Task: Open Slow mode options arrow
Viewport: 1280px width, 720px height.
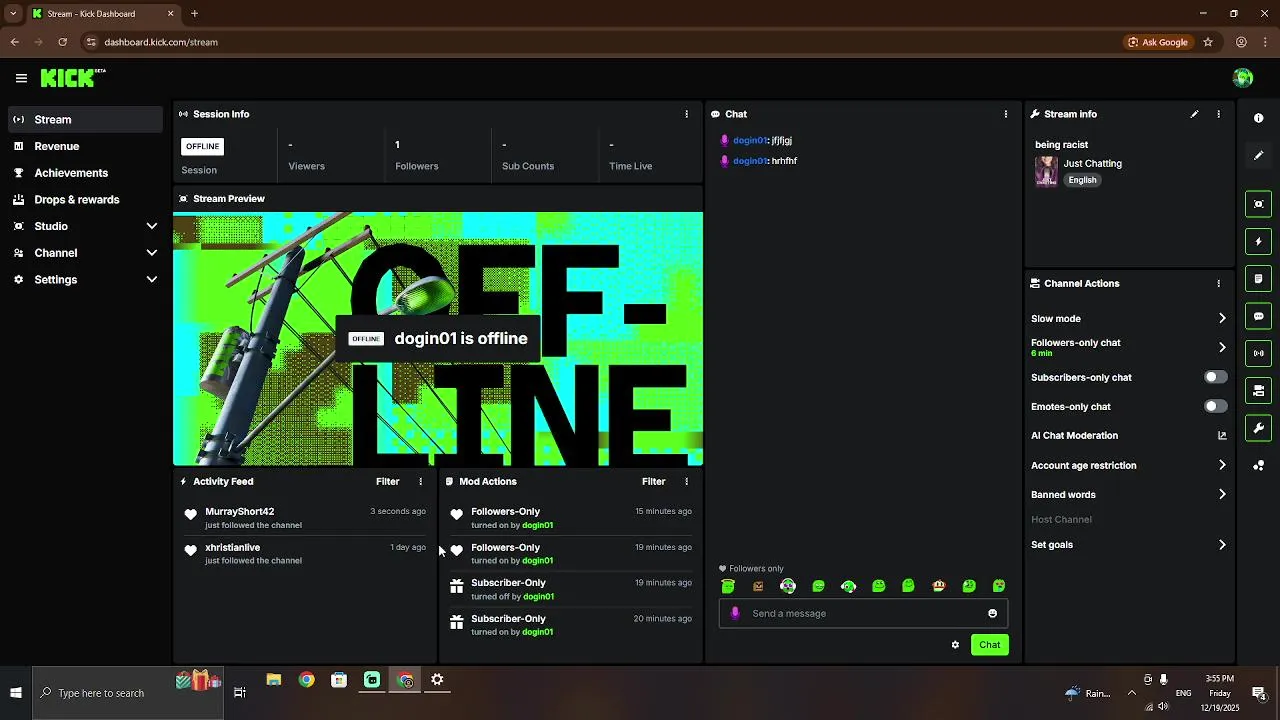Action: tap(1222, 318)
